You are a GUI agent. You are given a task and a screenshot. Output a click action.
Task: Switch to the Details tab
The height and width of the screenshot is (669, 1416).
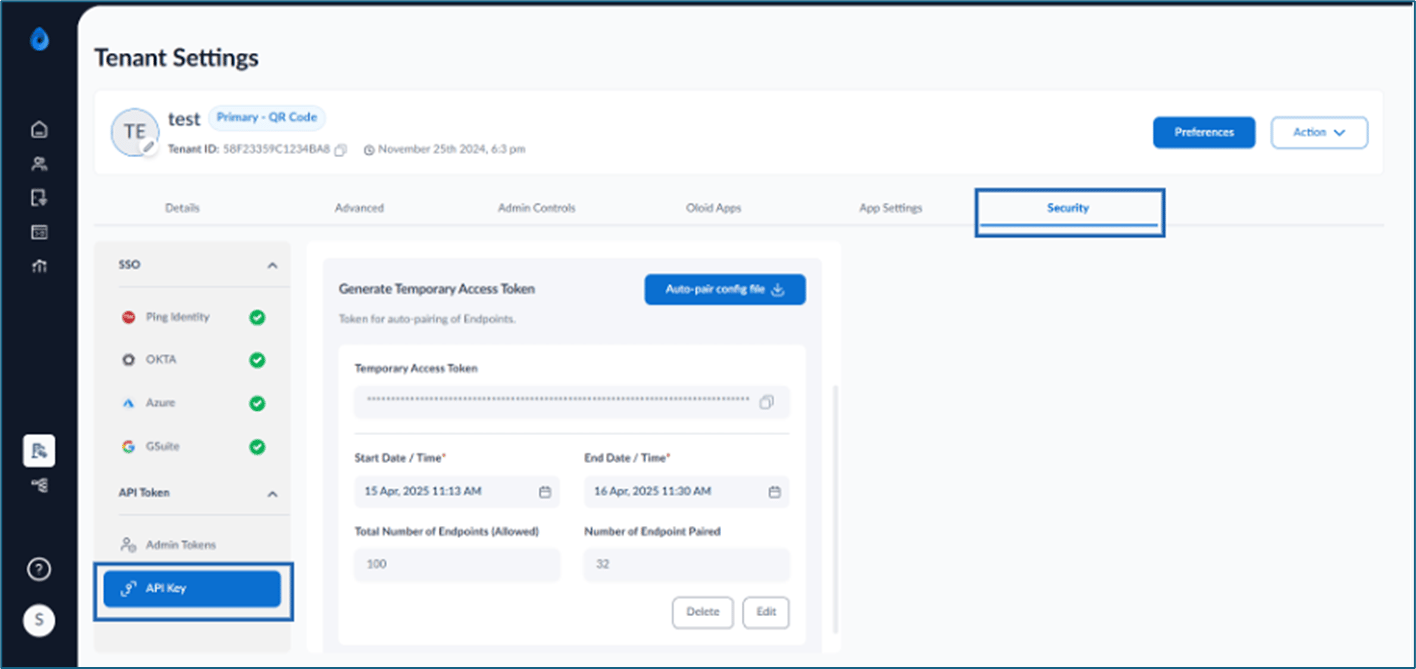tap(182, 208)
